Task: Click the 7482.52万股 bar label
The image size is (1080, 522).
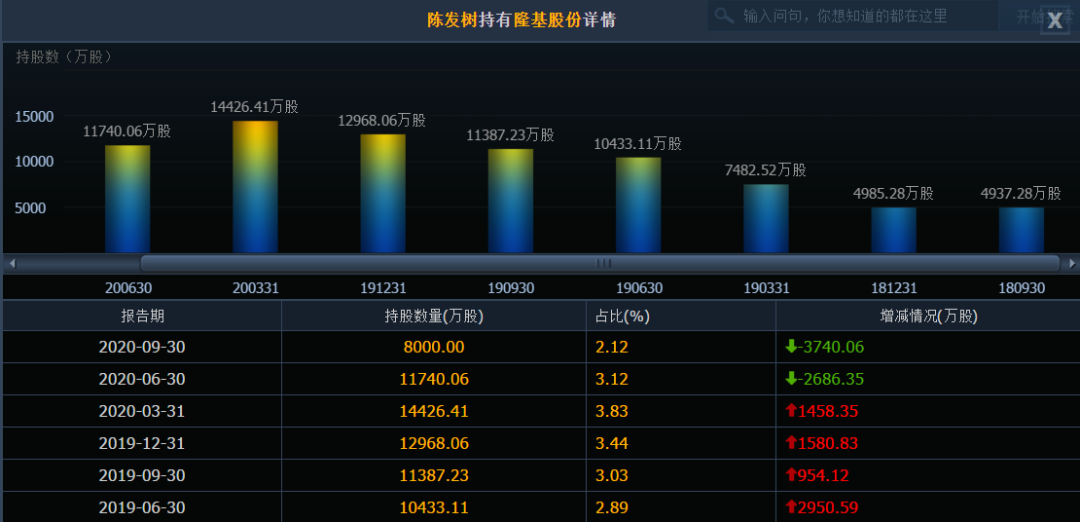Action: 765,170
